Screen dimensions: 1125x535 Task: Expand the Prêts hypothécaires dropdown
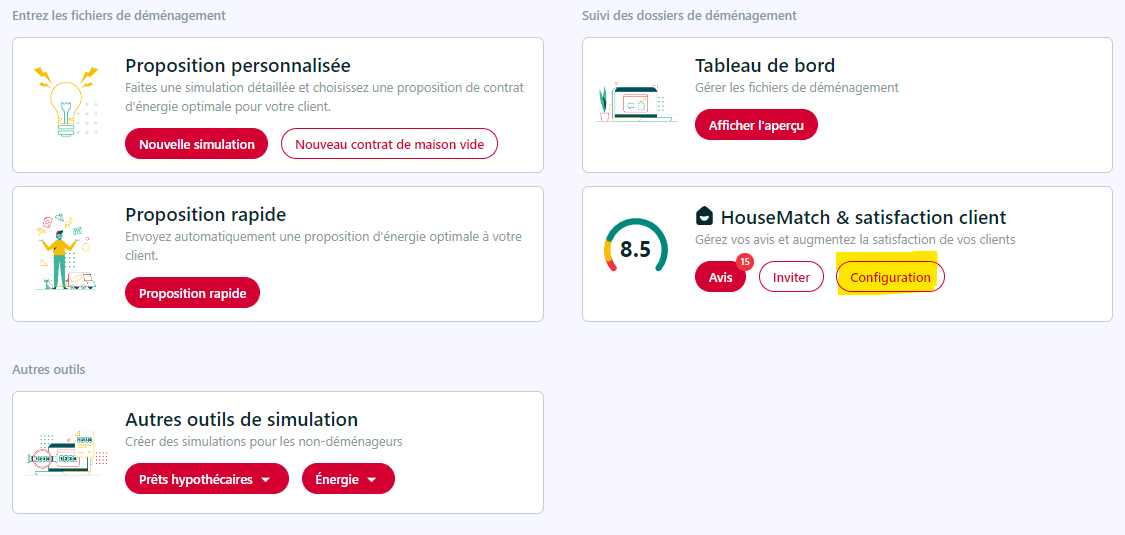206,479
